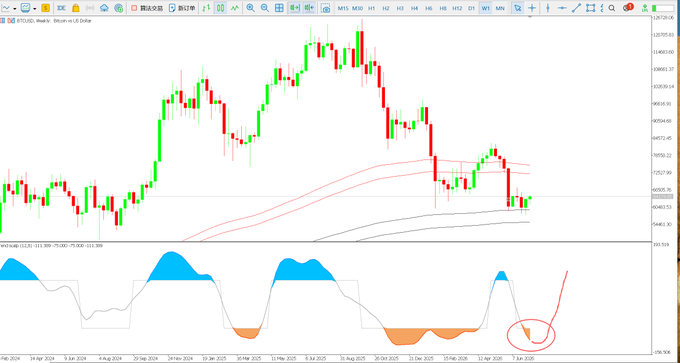Click the green connection level bar
680x363 pixels.
[x=662, y=8]
